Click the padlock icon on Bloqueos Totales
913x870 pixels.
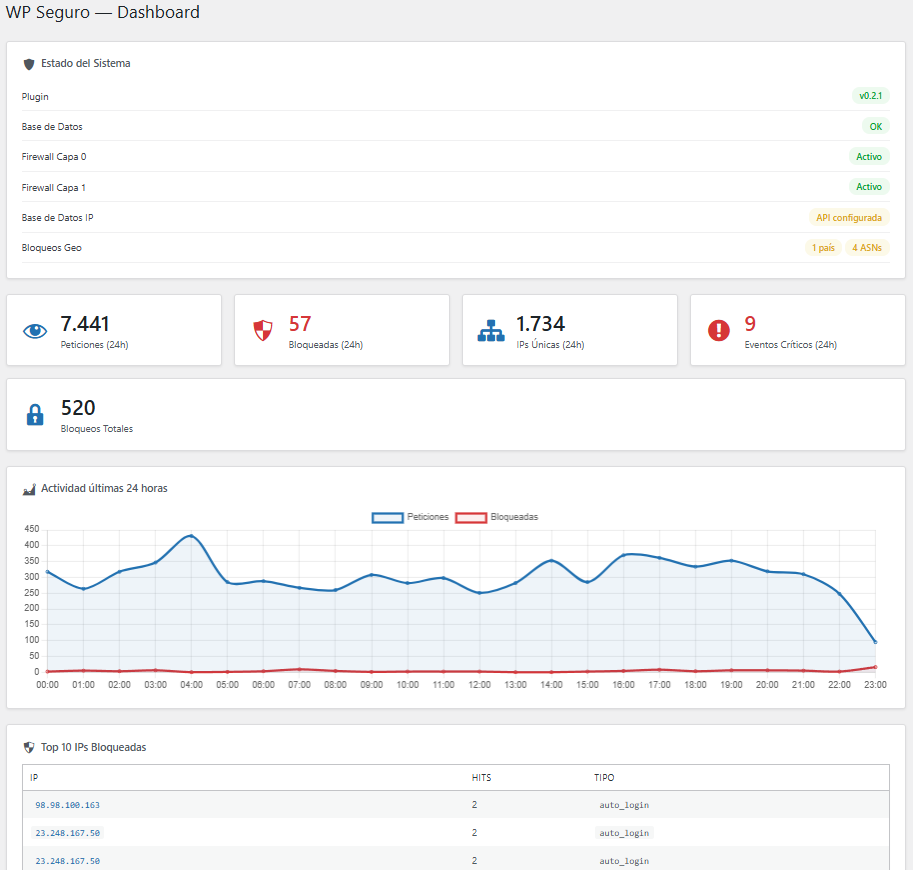tap(35, 415)
